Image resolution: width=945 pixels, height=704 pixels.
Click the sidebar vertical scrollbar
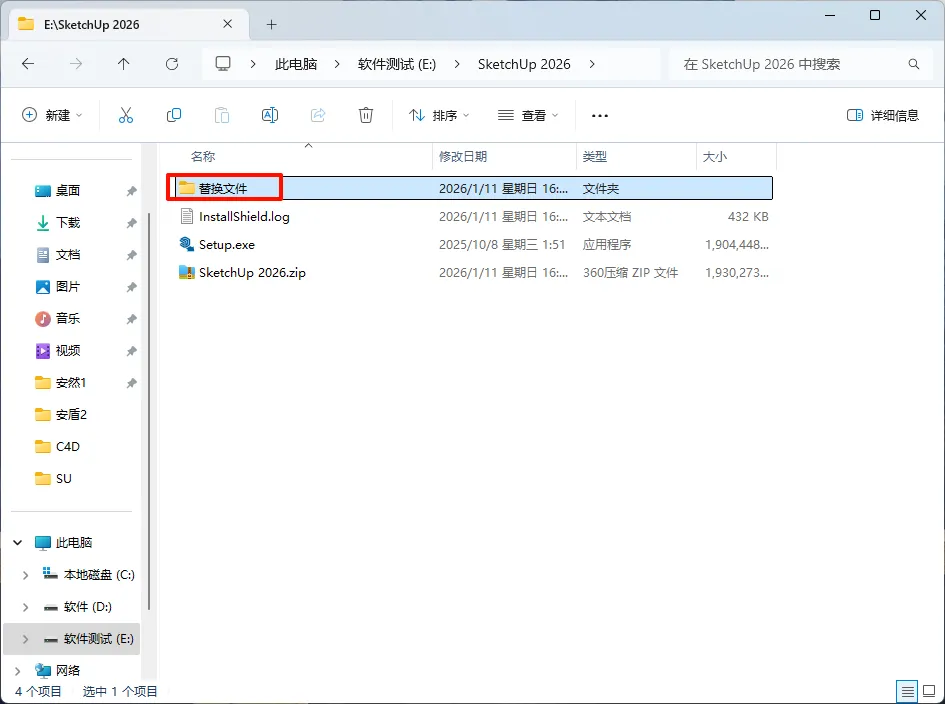click(149, 410)
